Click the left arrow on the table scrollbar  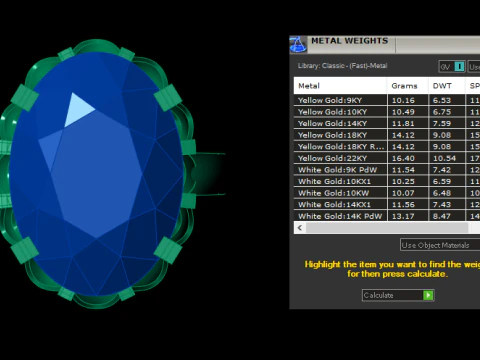tap(300, 228)
